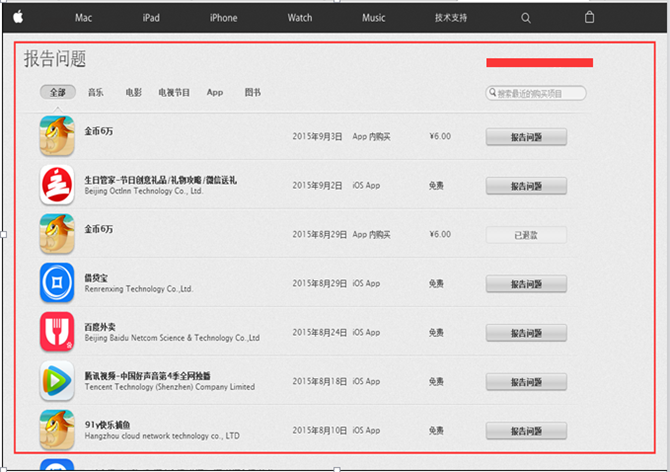Open the iPhone menu item
This screenshot has height=472, width=670.
click(x=223, y=18)
